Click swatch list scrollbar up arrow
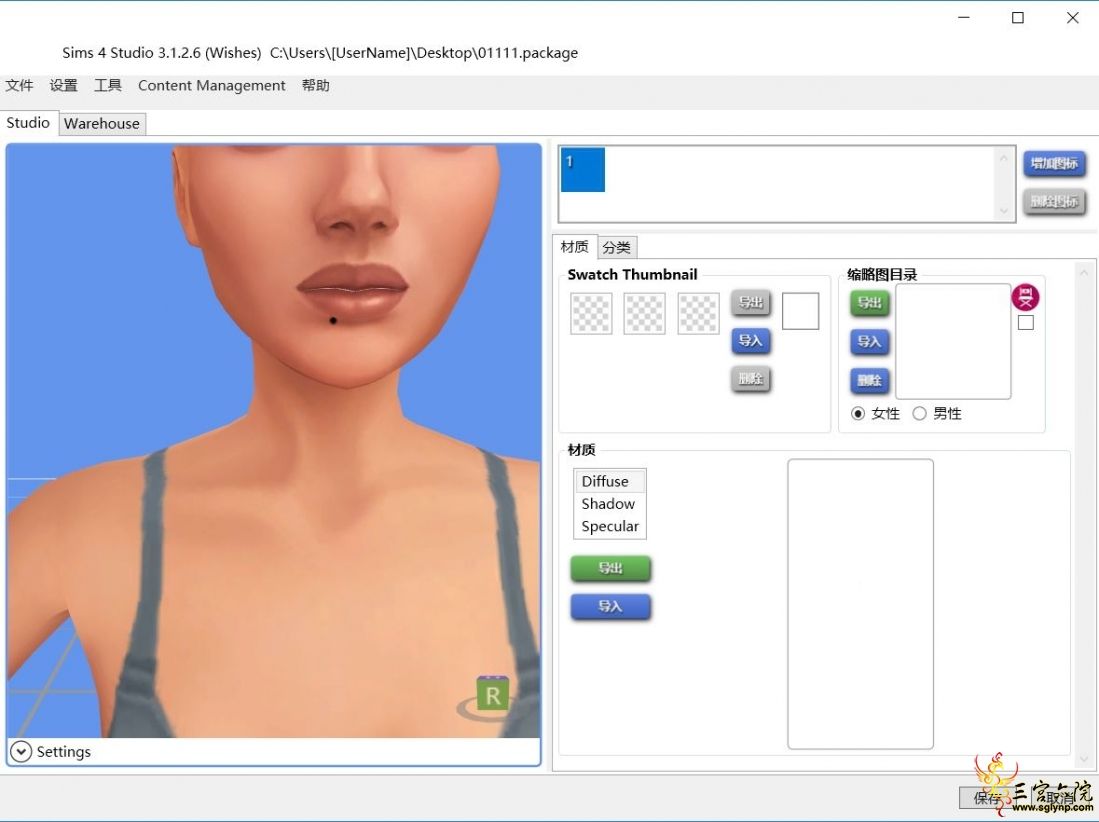Image resolution: width=1099 pixels, height=822 pixels. point(1004,159)
